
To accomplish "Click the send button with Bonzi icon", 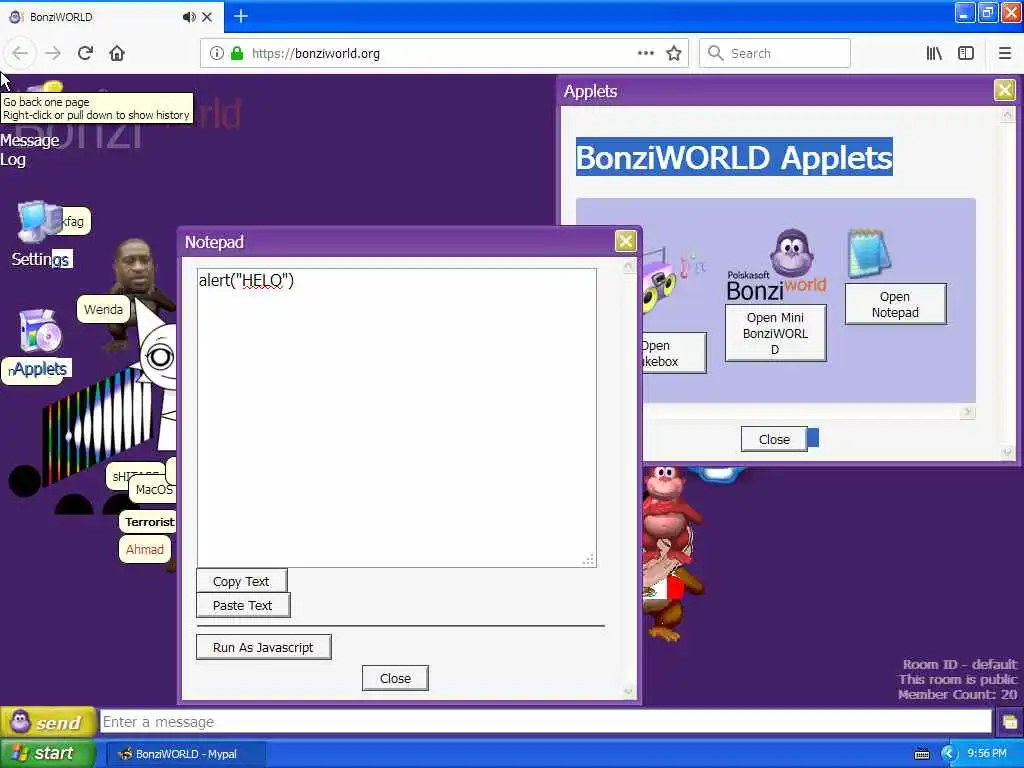I will 48,722.
